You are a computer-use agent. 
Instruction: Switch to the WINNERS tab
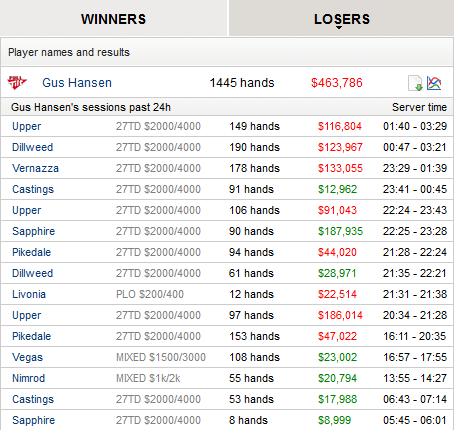click(x=113, y=19)
